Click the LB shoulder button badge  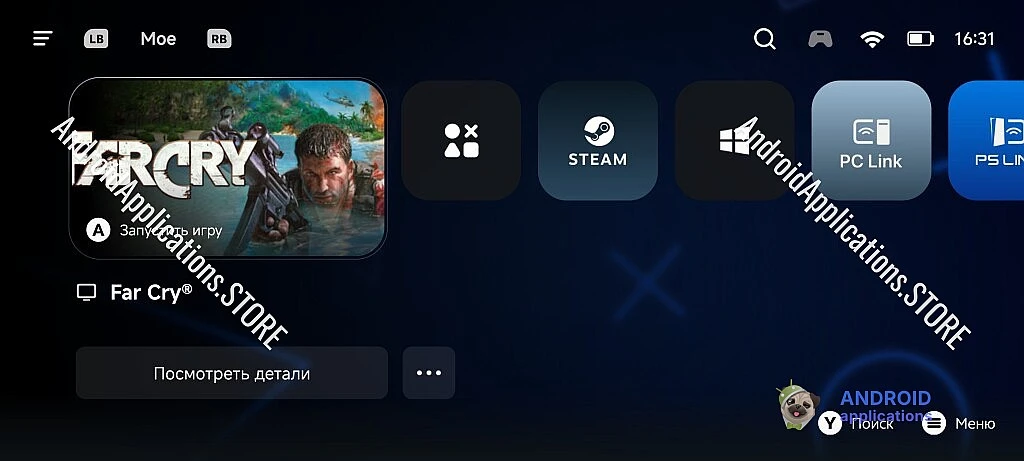(96, 39)
